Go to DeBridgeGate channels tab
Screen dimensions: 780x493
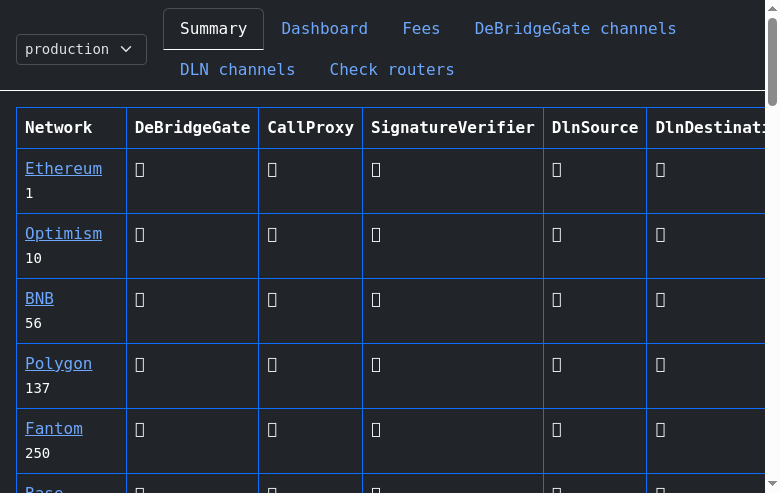[x=575, y=29]
